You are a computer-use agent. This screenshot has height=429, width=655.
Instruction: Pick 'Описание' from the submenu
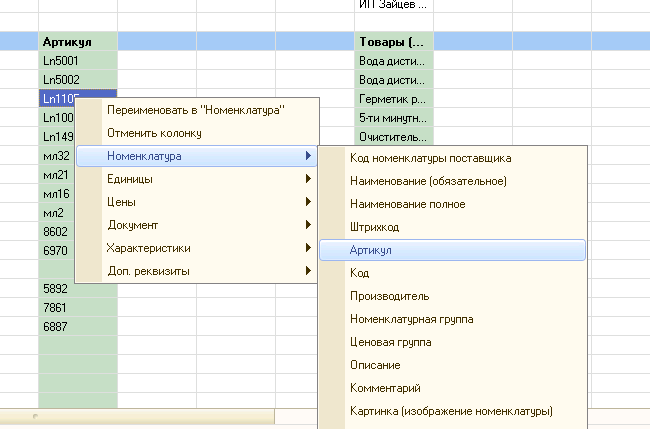click(375, 366)
